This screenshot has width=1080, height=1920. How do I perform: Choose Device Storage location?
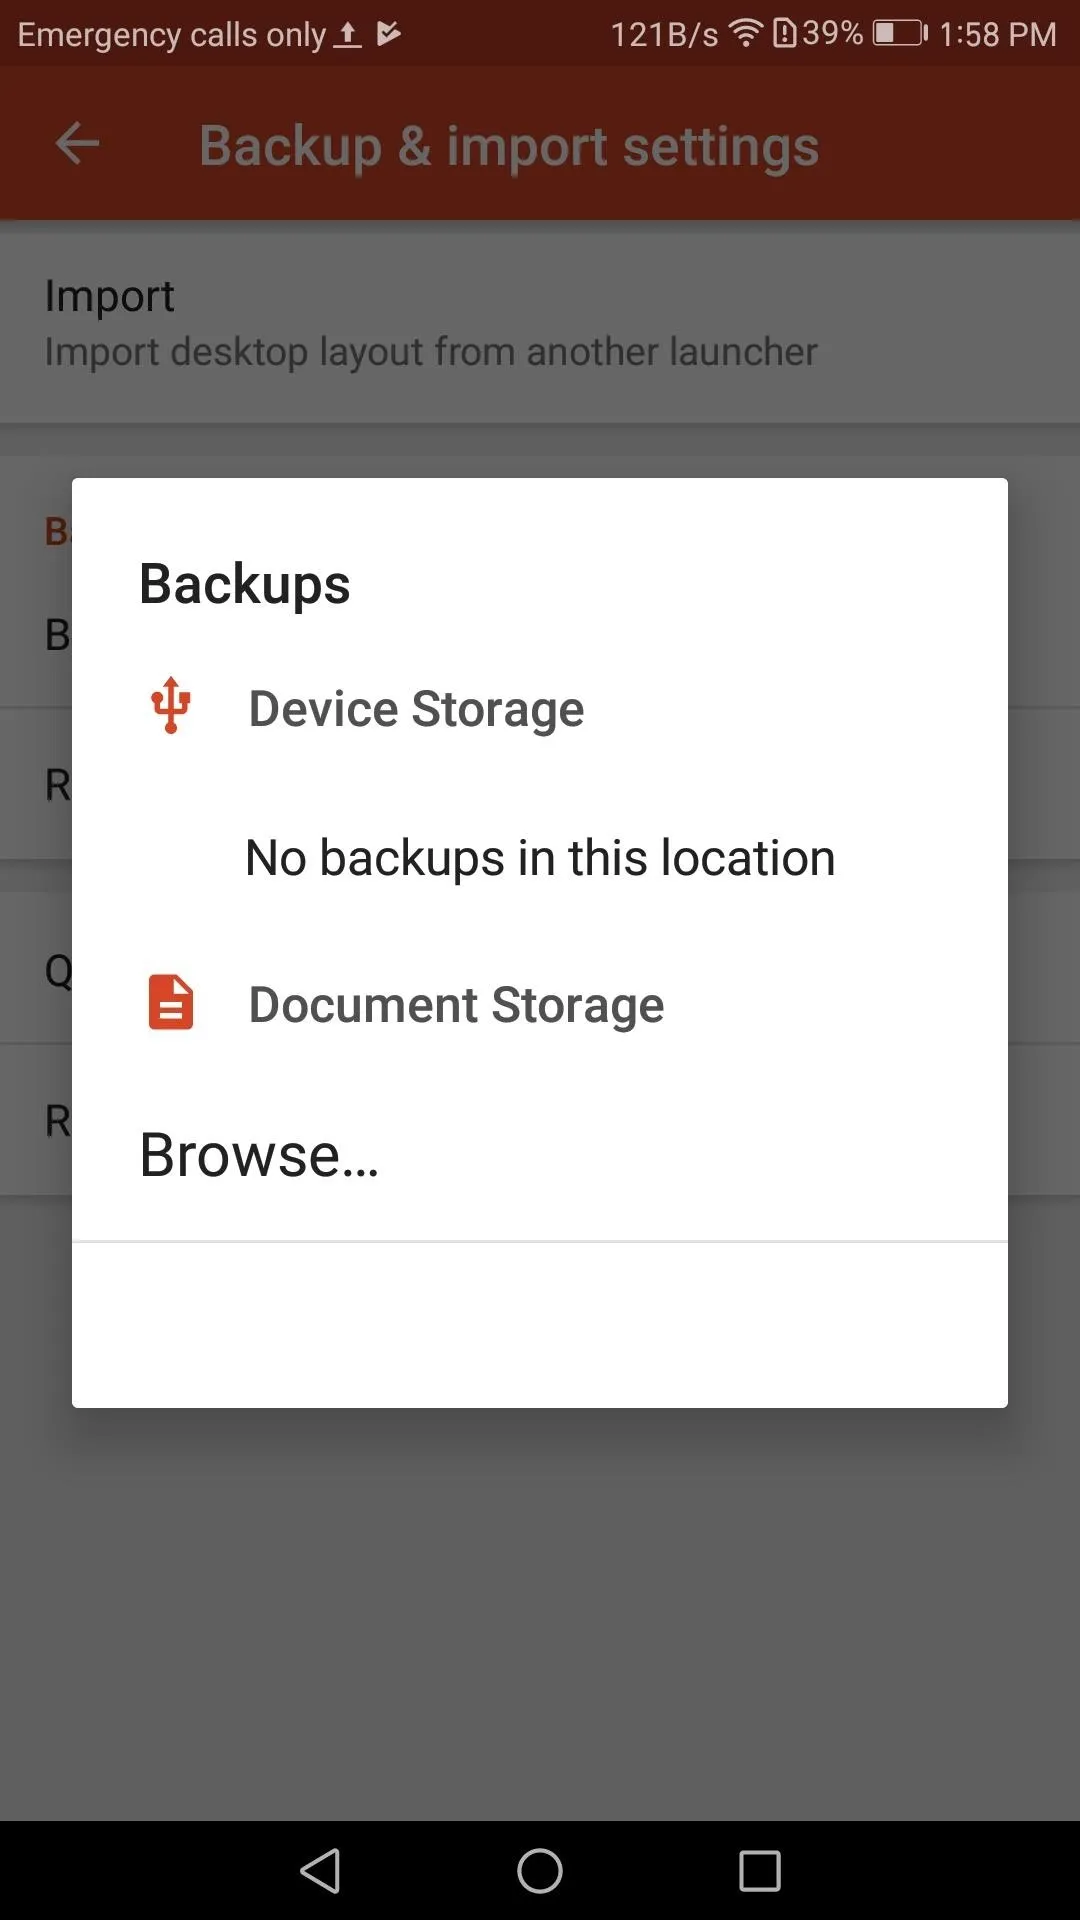point(540,709)
